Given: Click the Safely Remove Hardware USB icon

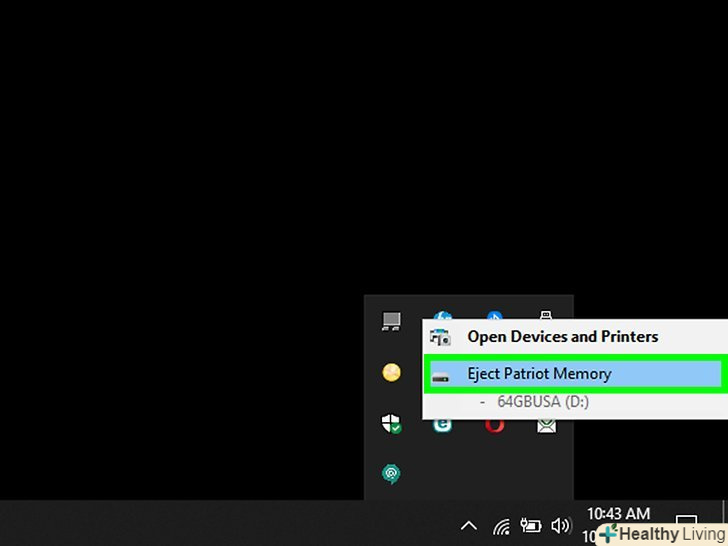Looking at the screenshot, I should tap(546, 315).
